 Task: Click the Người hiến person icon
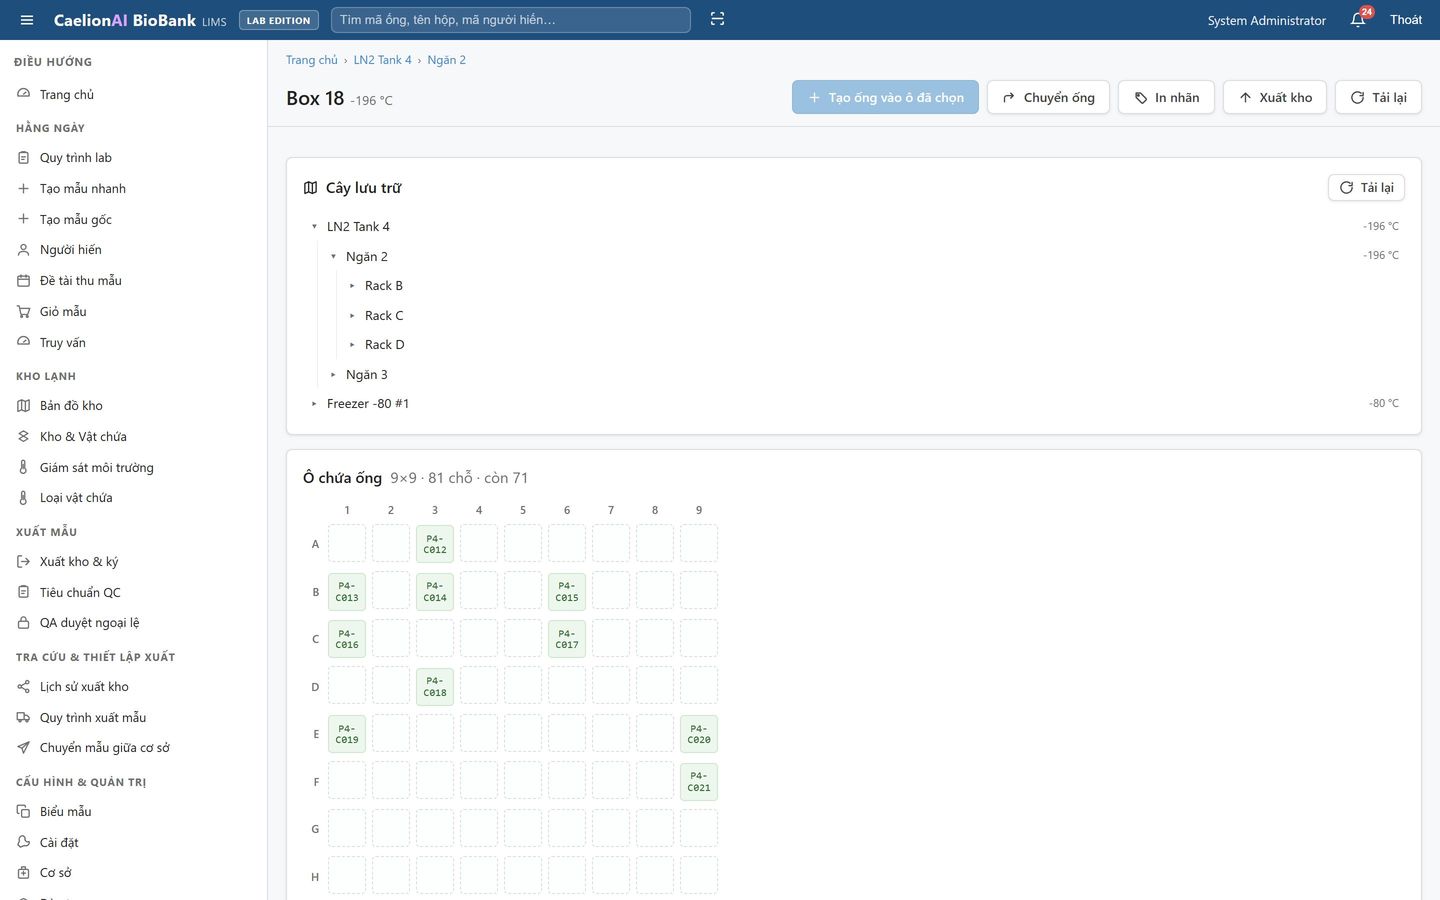pyautogui.click(x=24, y=250)
